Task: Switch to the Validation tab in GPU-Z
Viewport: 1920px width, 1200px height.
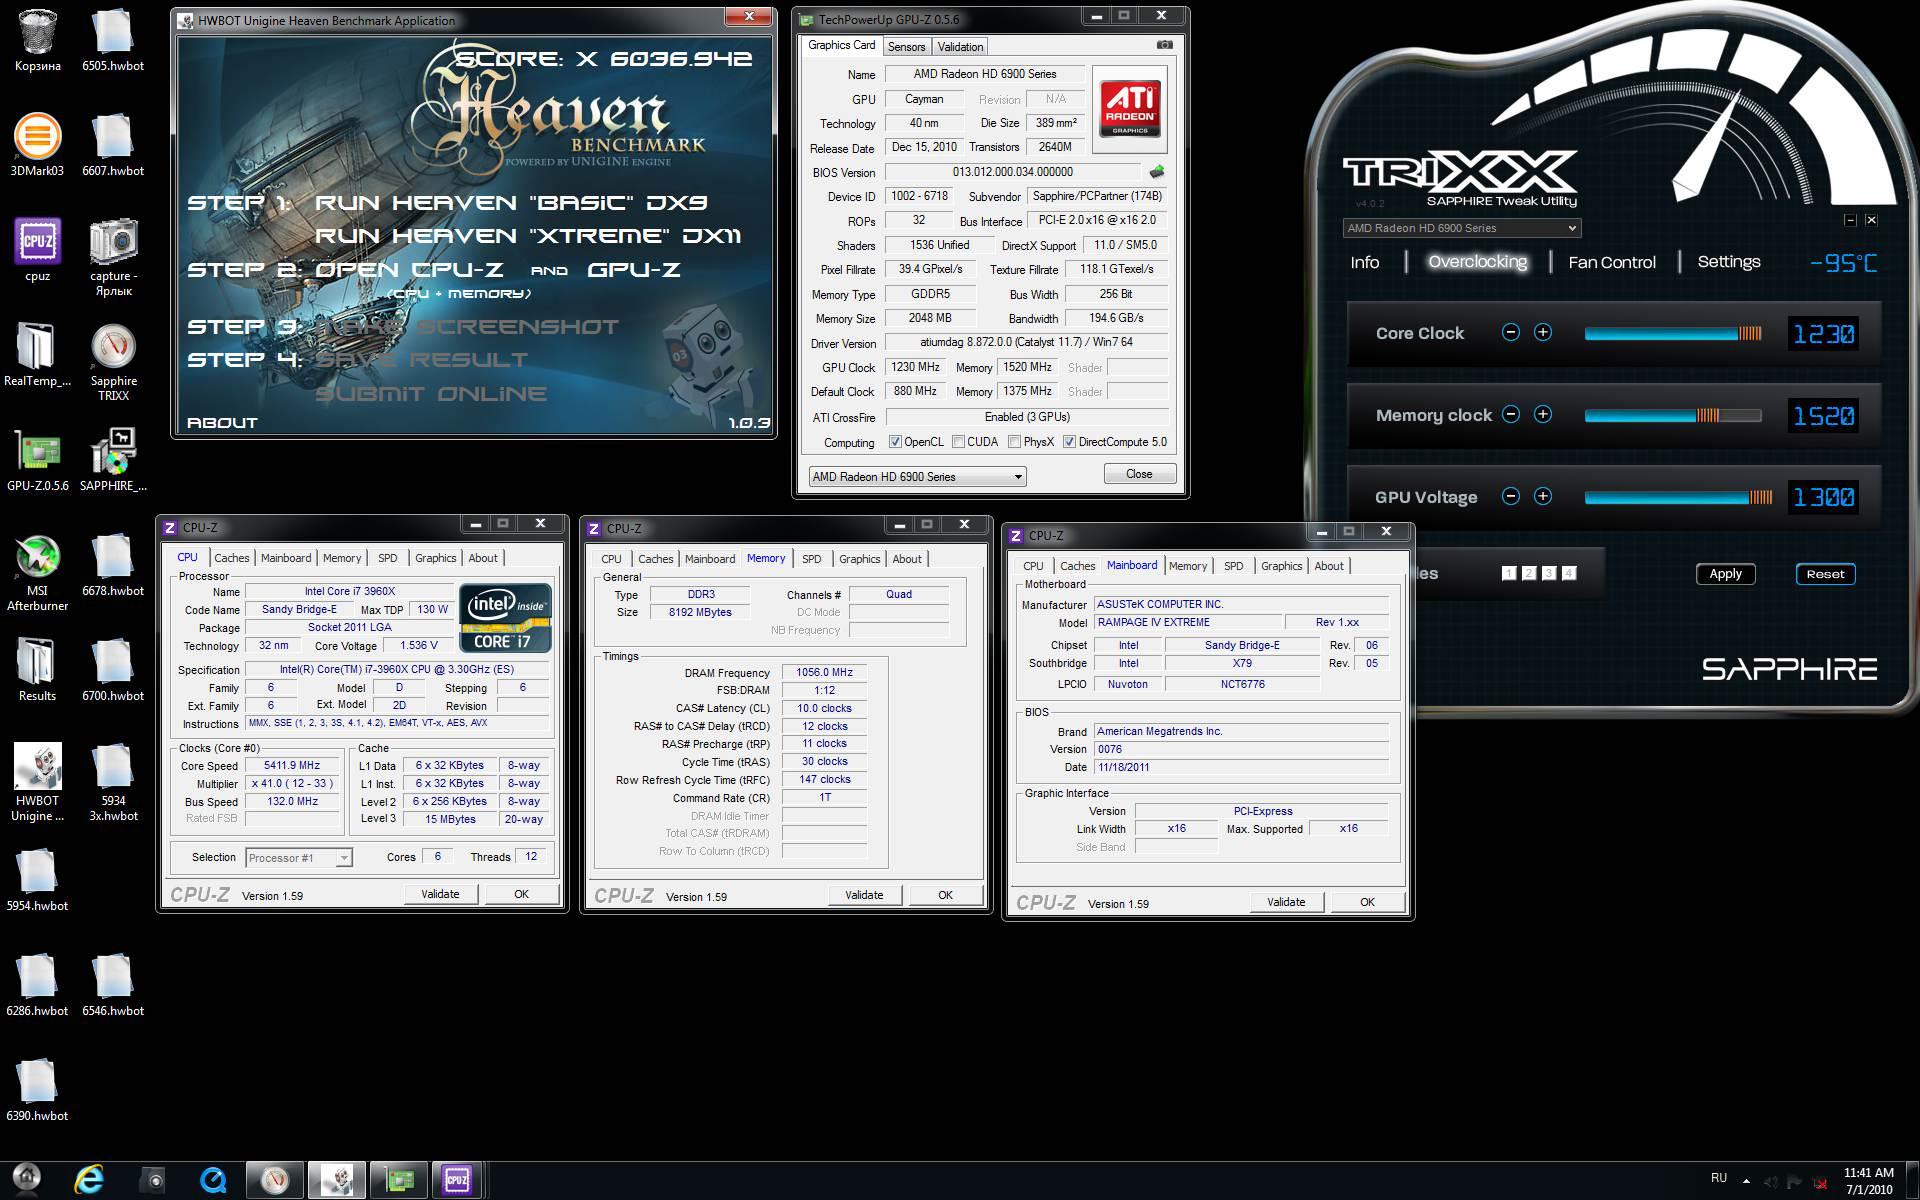Action: click(960, 47)
